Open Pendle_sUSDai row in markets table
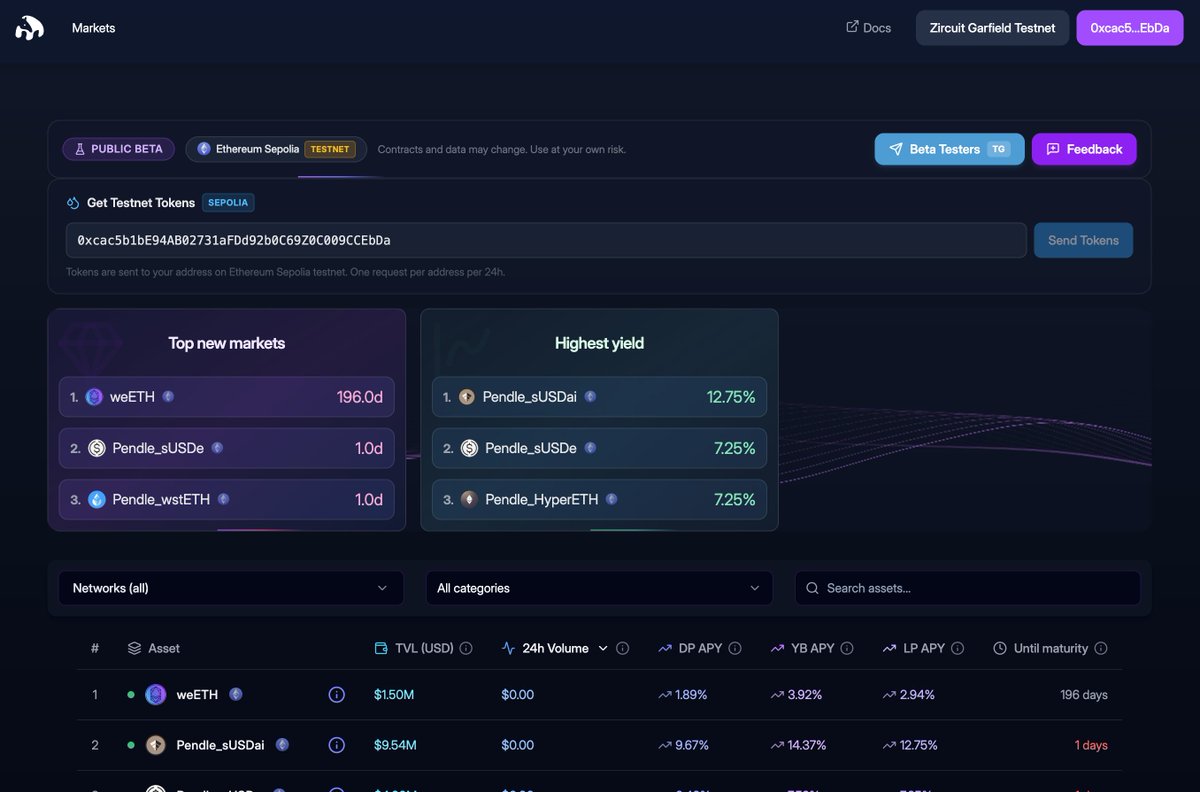Screen dimensions: 1200x792 (x=599, y=745)
